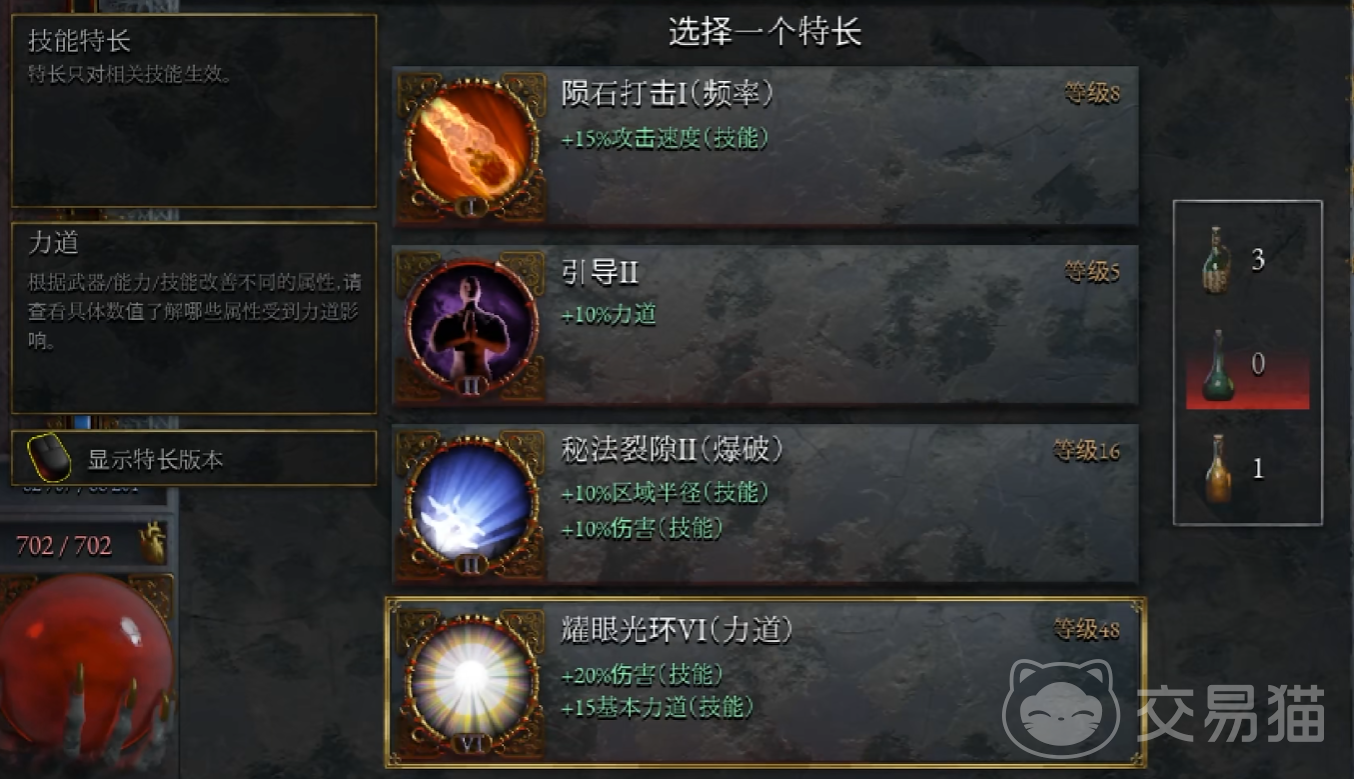Click the 力道 description panel
Screen dimensions: 1354x779
pyautogui.click(x=194, y=318)
